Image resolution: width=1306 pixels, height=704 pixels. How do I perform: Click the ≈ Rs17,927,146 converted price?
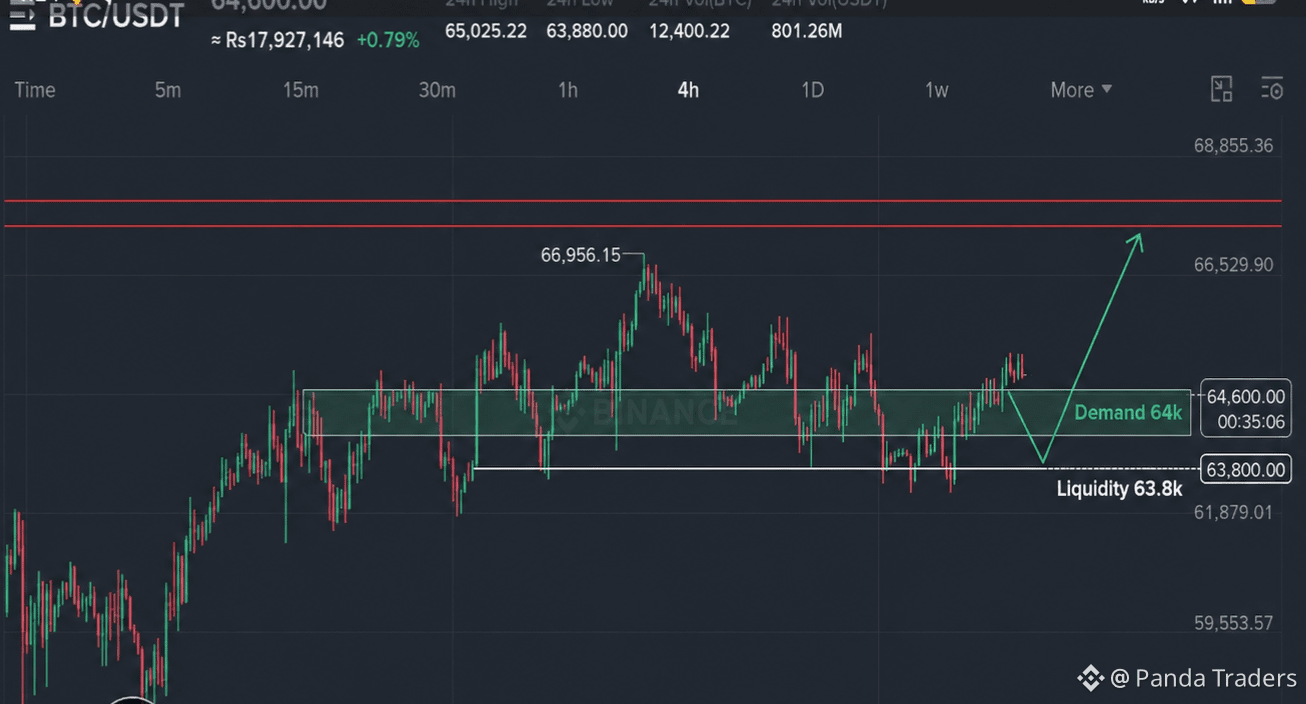click(277, 41)
